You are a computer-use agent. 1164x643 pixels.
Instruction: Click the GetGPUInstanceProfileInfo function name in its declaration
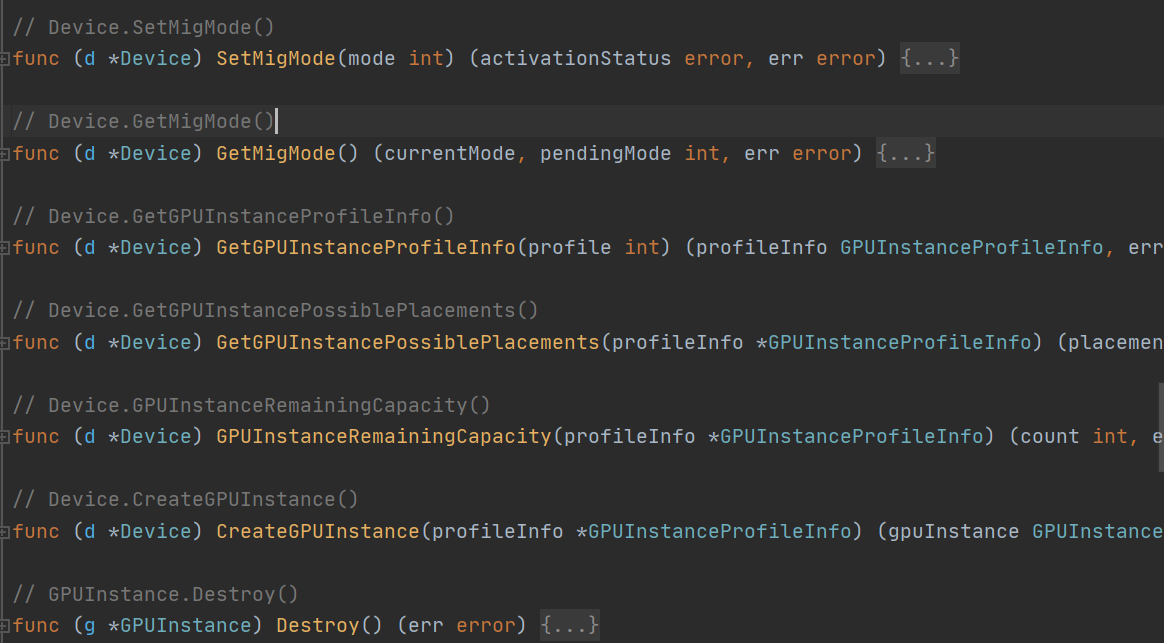tap(366, 247)
